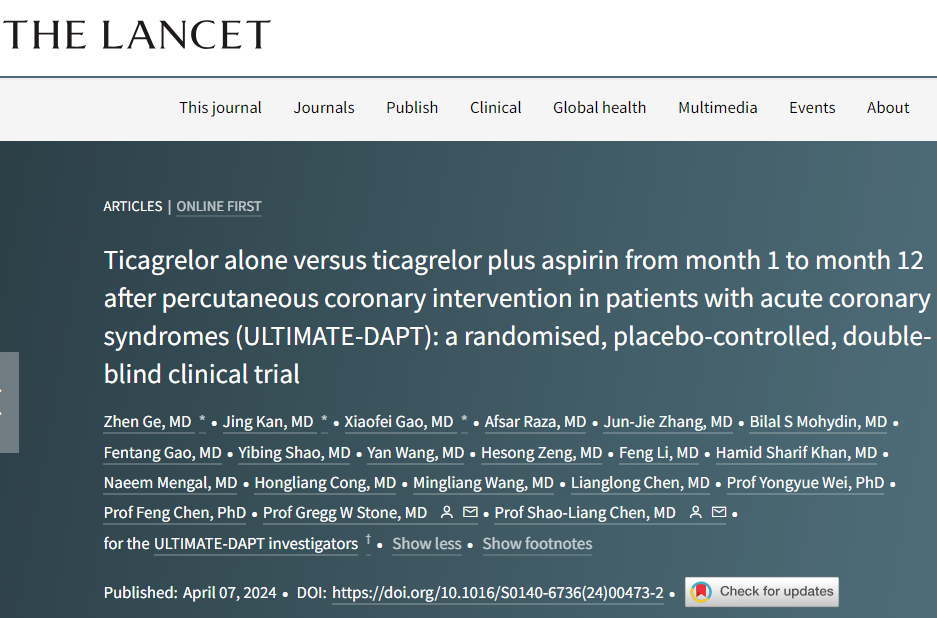Open the Journals navigation menu
937x618 pixels.
[x=324, y=108]
